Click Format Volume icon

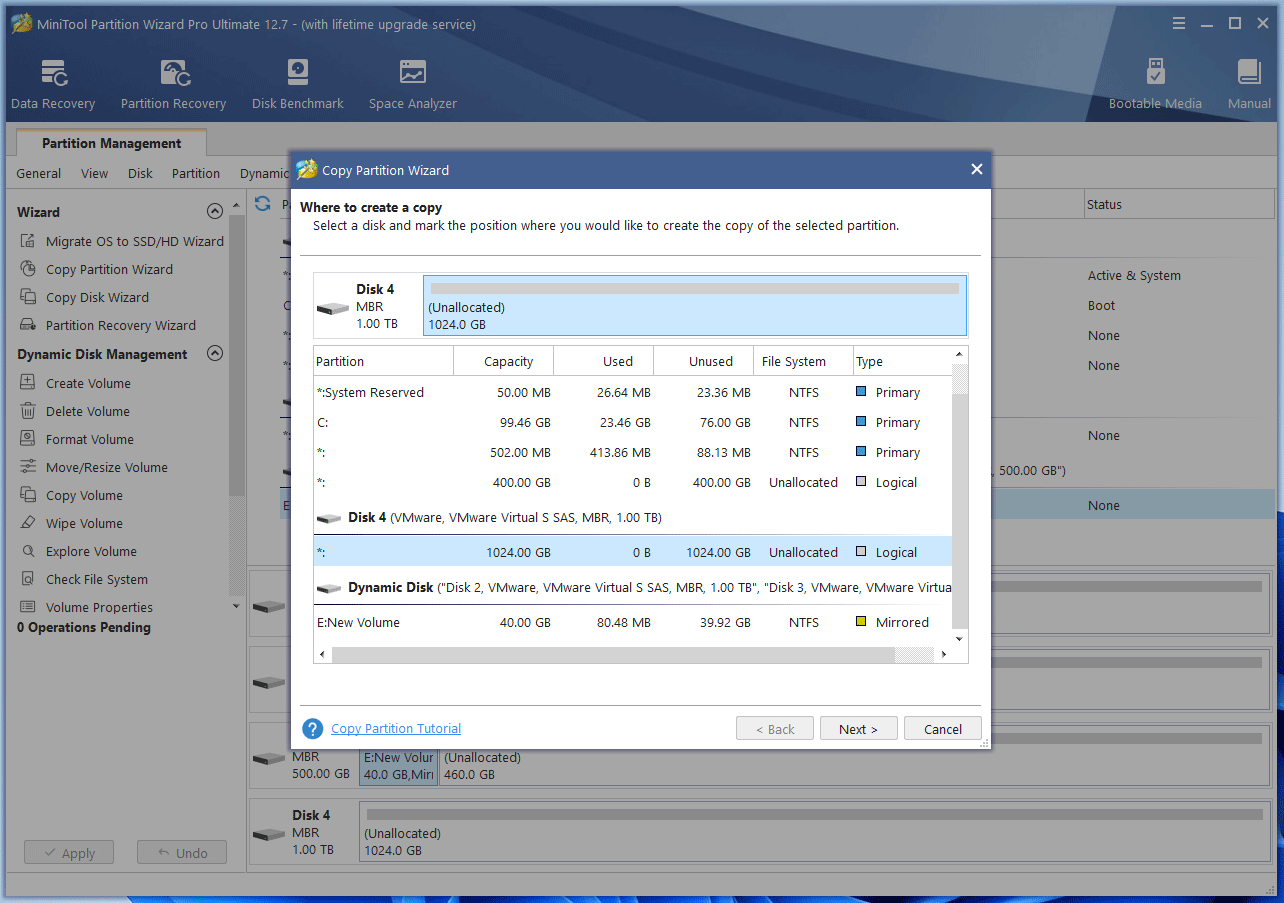tap(27, 439)
